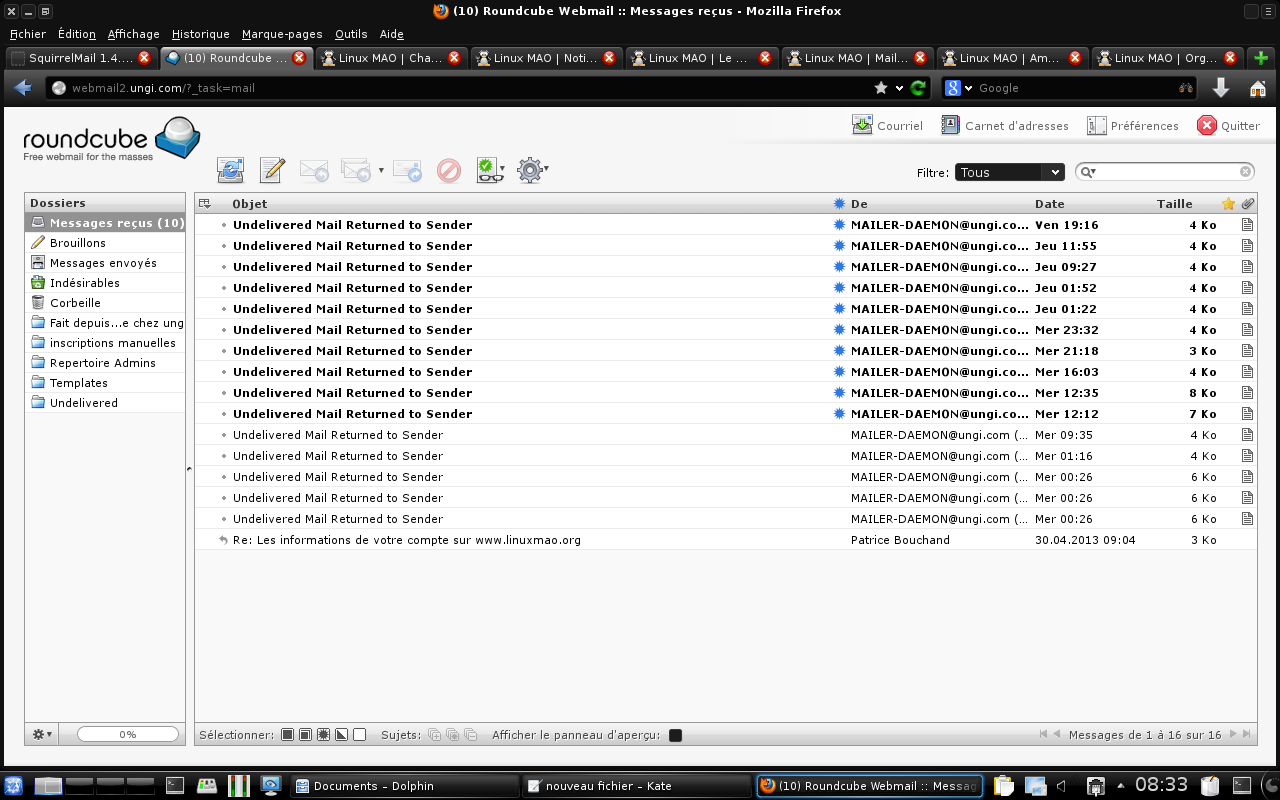The image size is (1280, 800).
Task: Click the Reply to sender envelope icon
Action: [314, 170]
